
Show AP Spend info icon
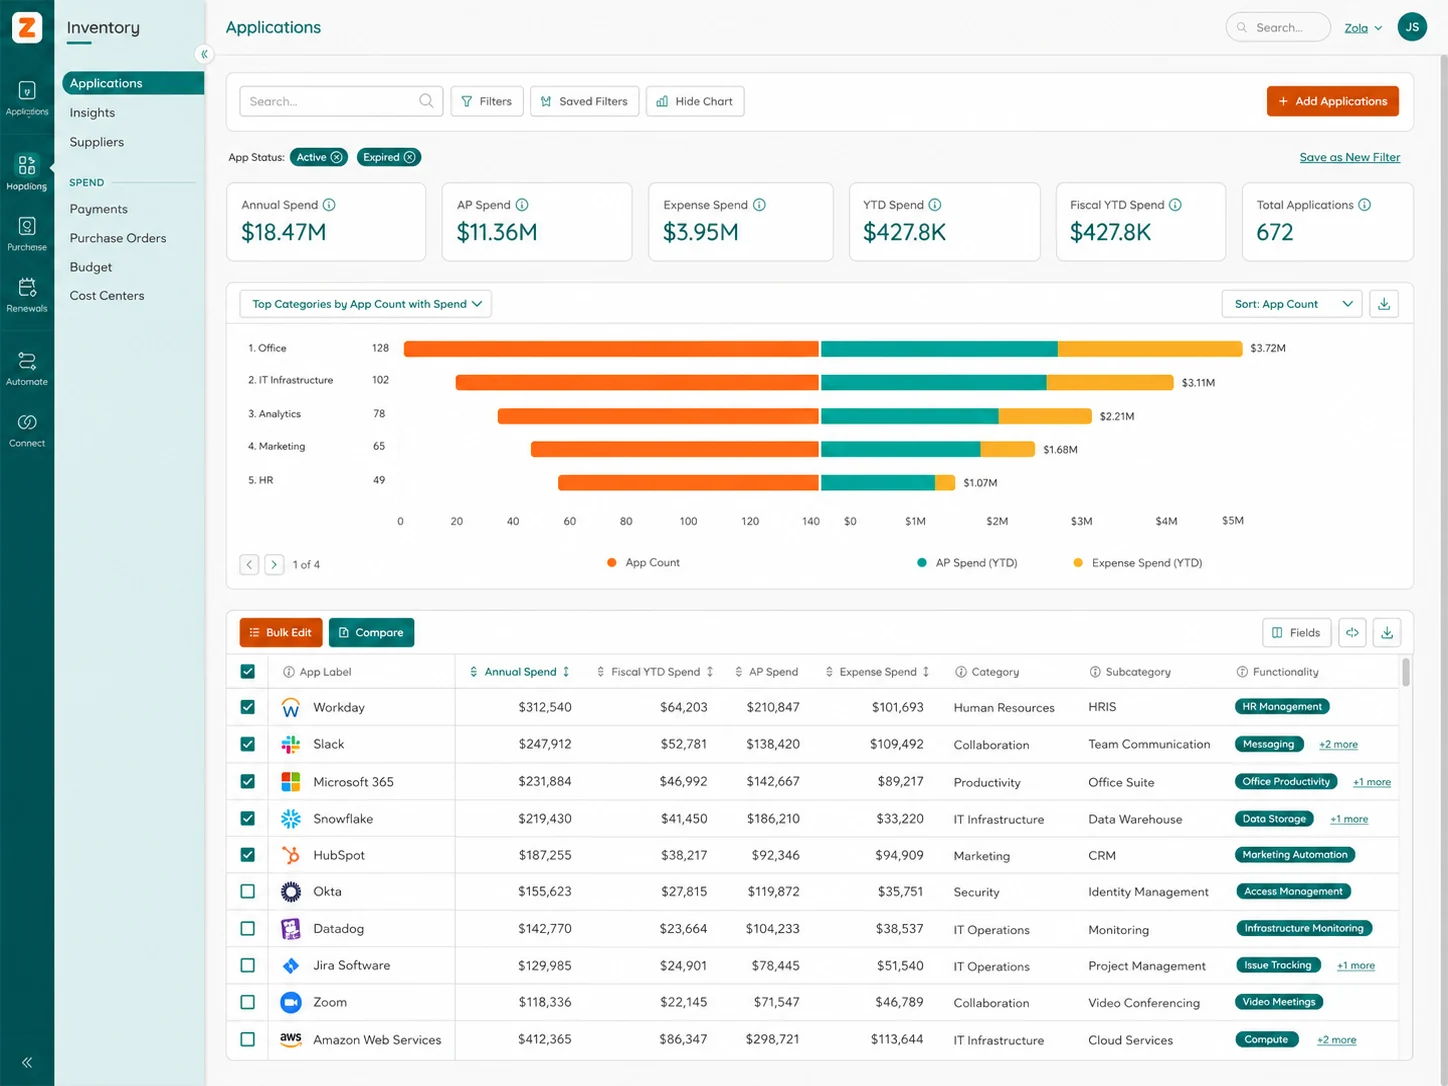(522, 205)
